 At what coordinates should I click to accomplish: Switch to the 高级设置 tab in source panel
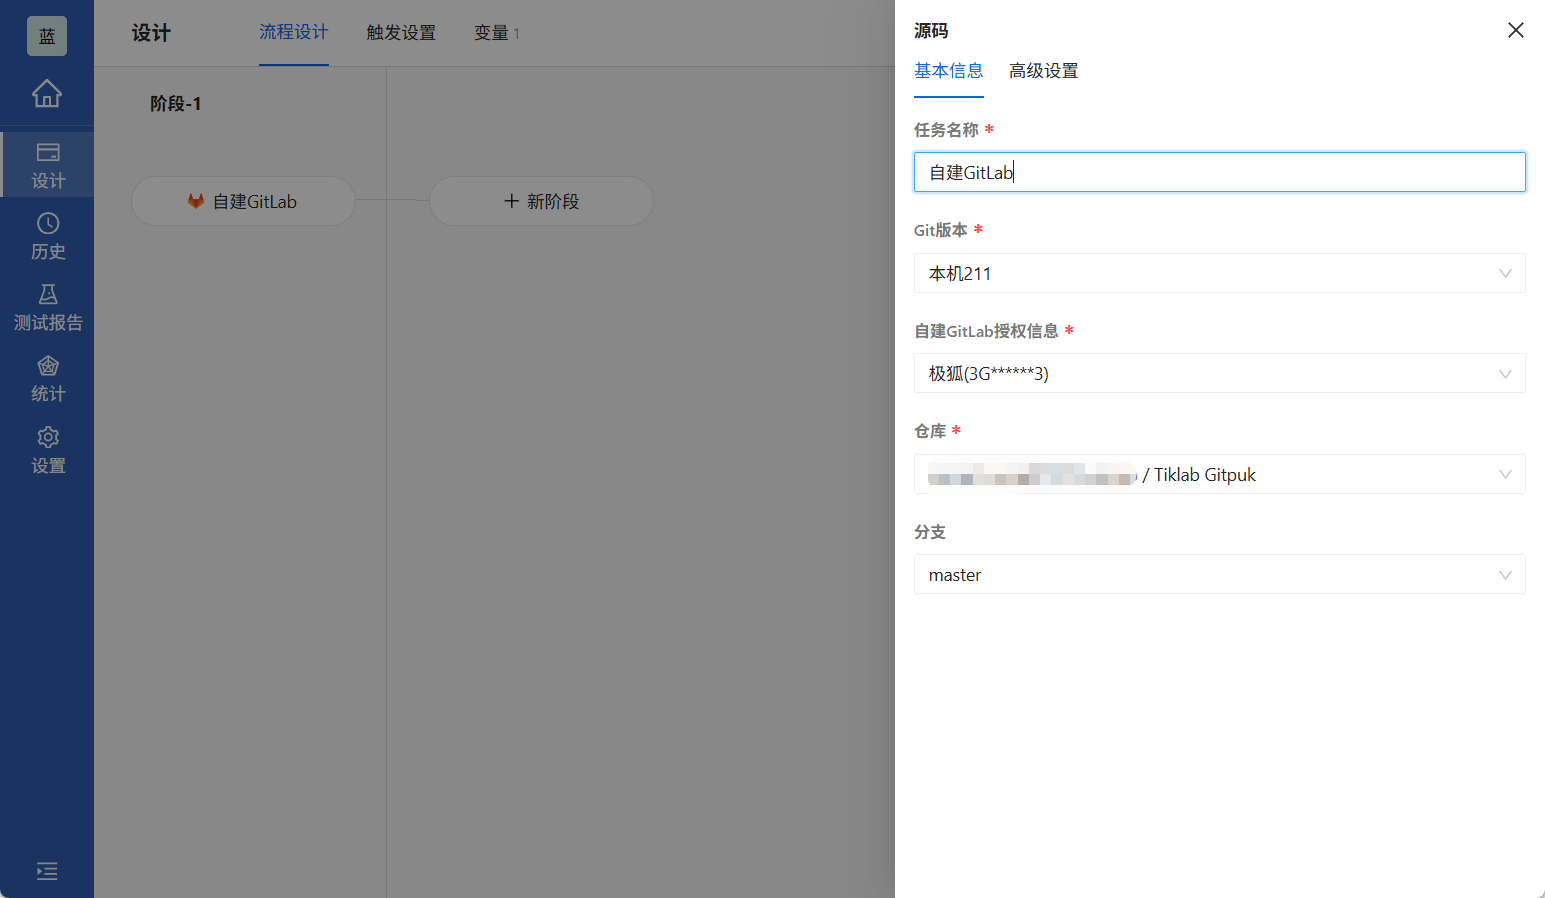pyautogui.click(x=1043, y=71)
